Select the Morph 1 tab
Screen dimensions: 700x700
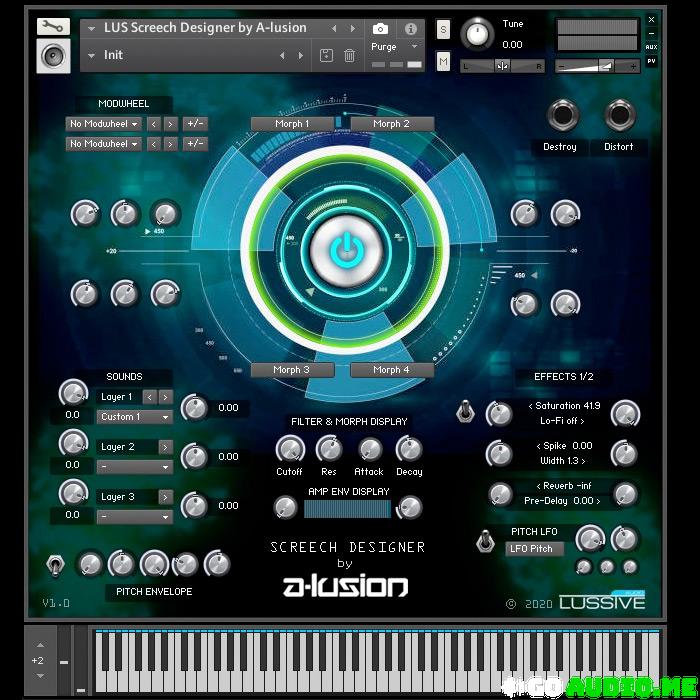[292, 124]
